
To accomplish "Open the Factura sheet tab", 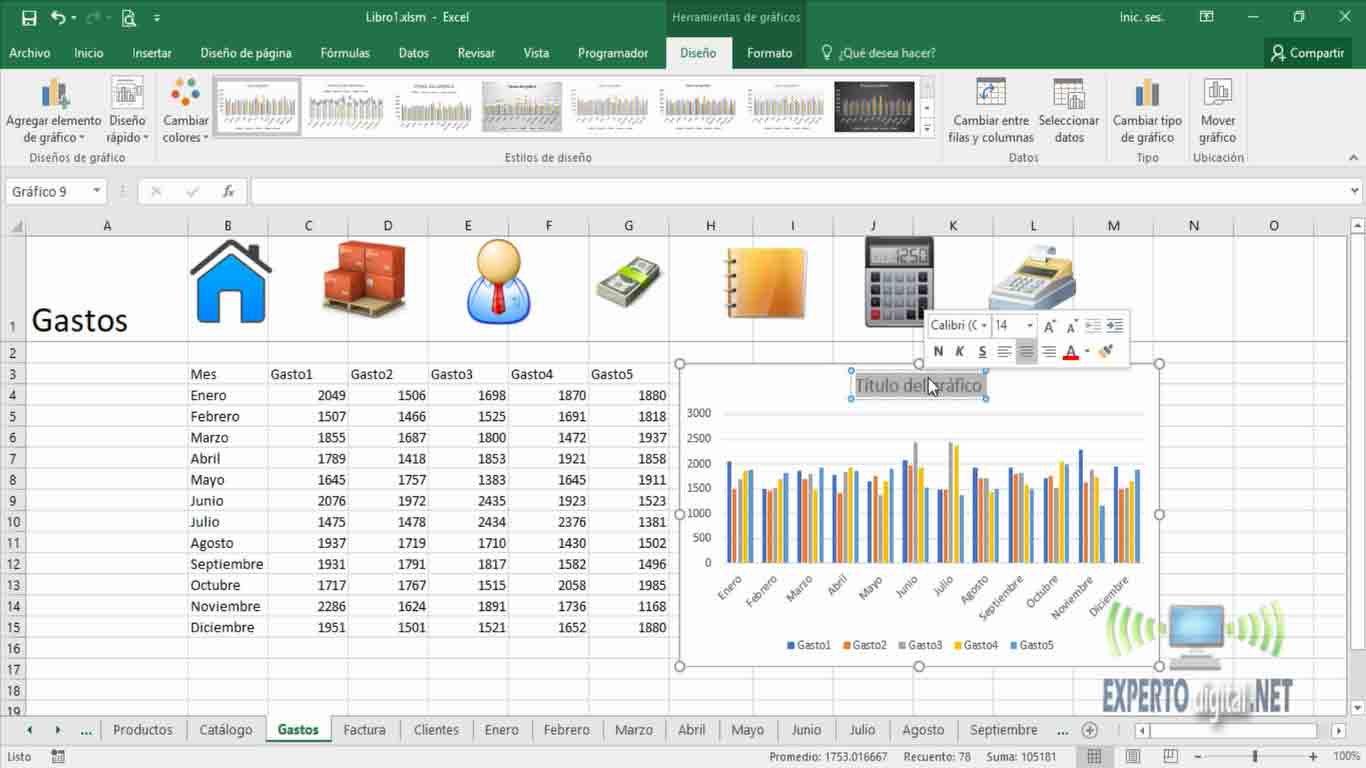I will coord(364,730).
